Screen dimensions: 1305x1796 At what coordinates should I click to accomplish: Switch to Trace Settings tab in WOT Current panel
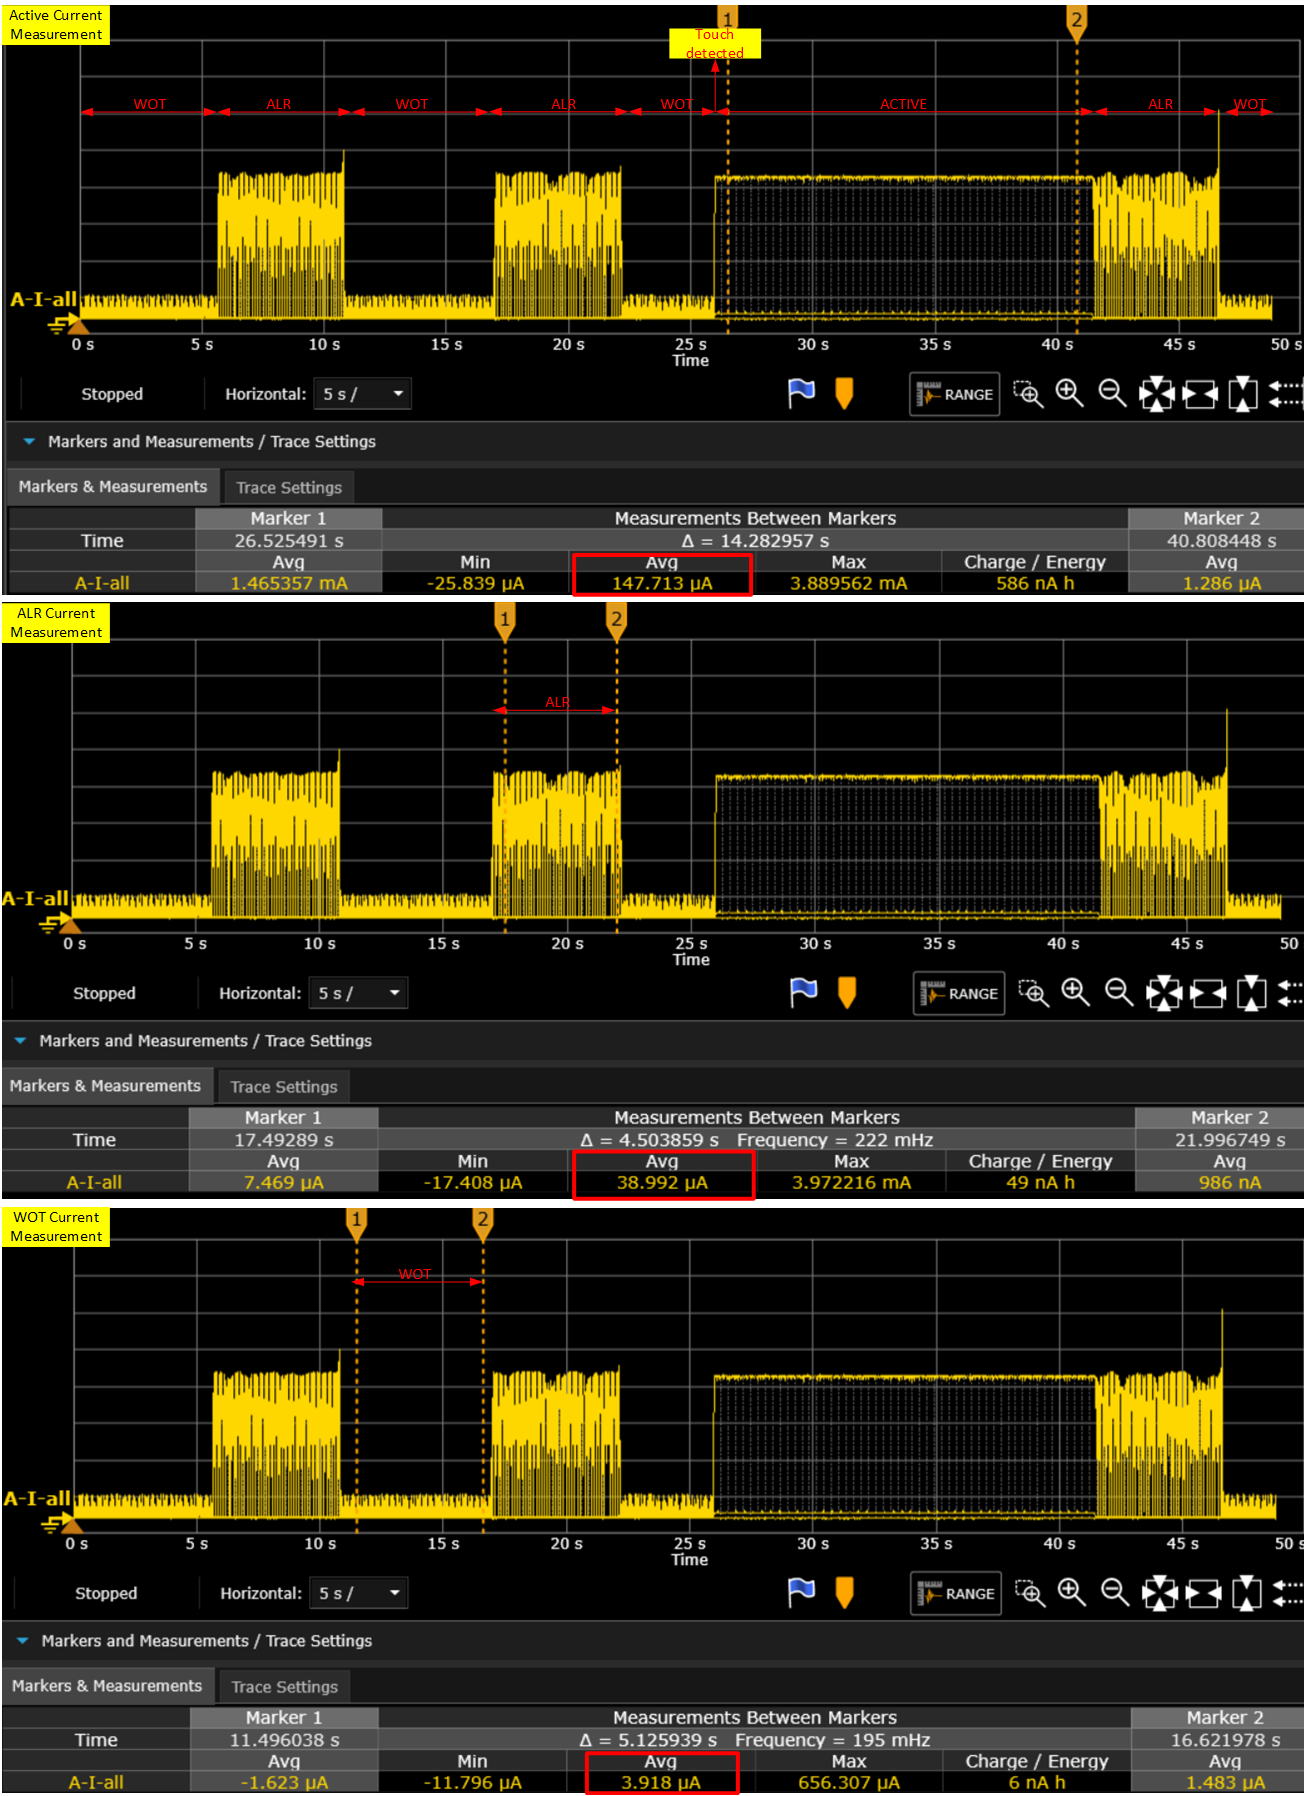point(285,1687)
